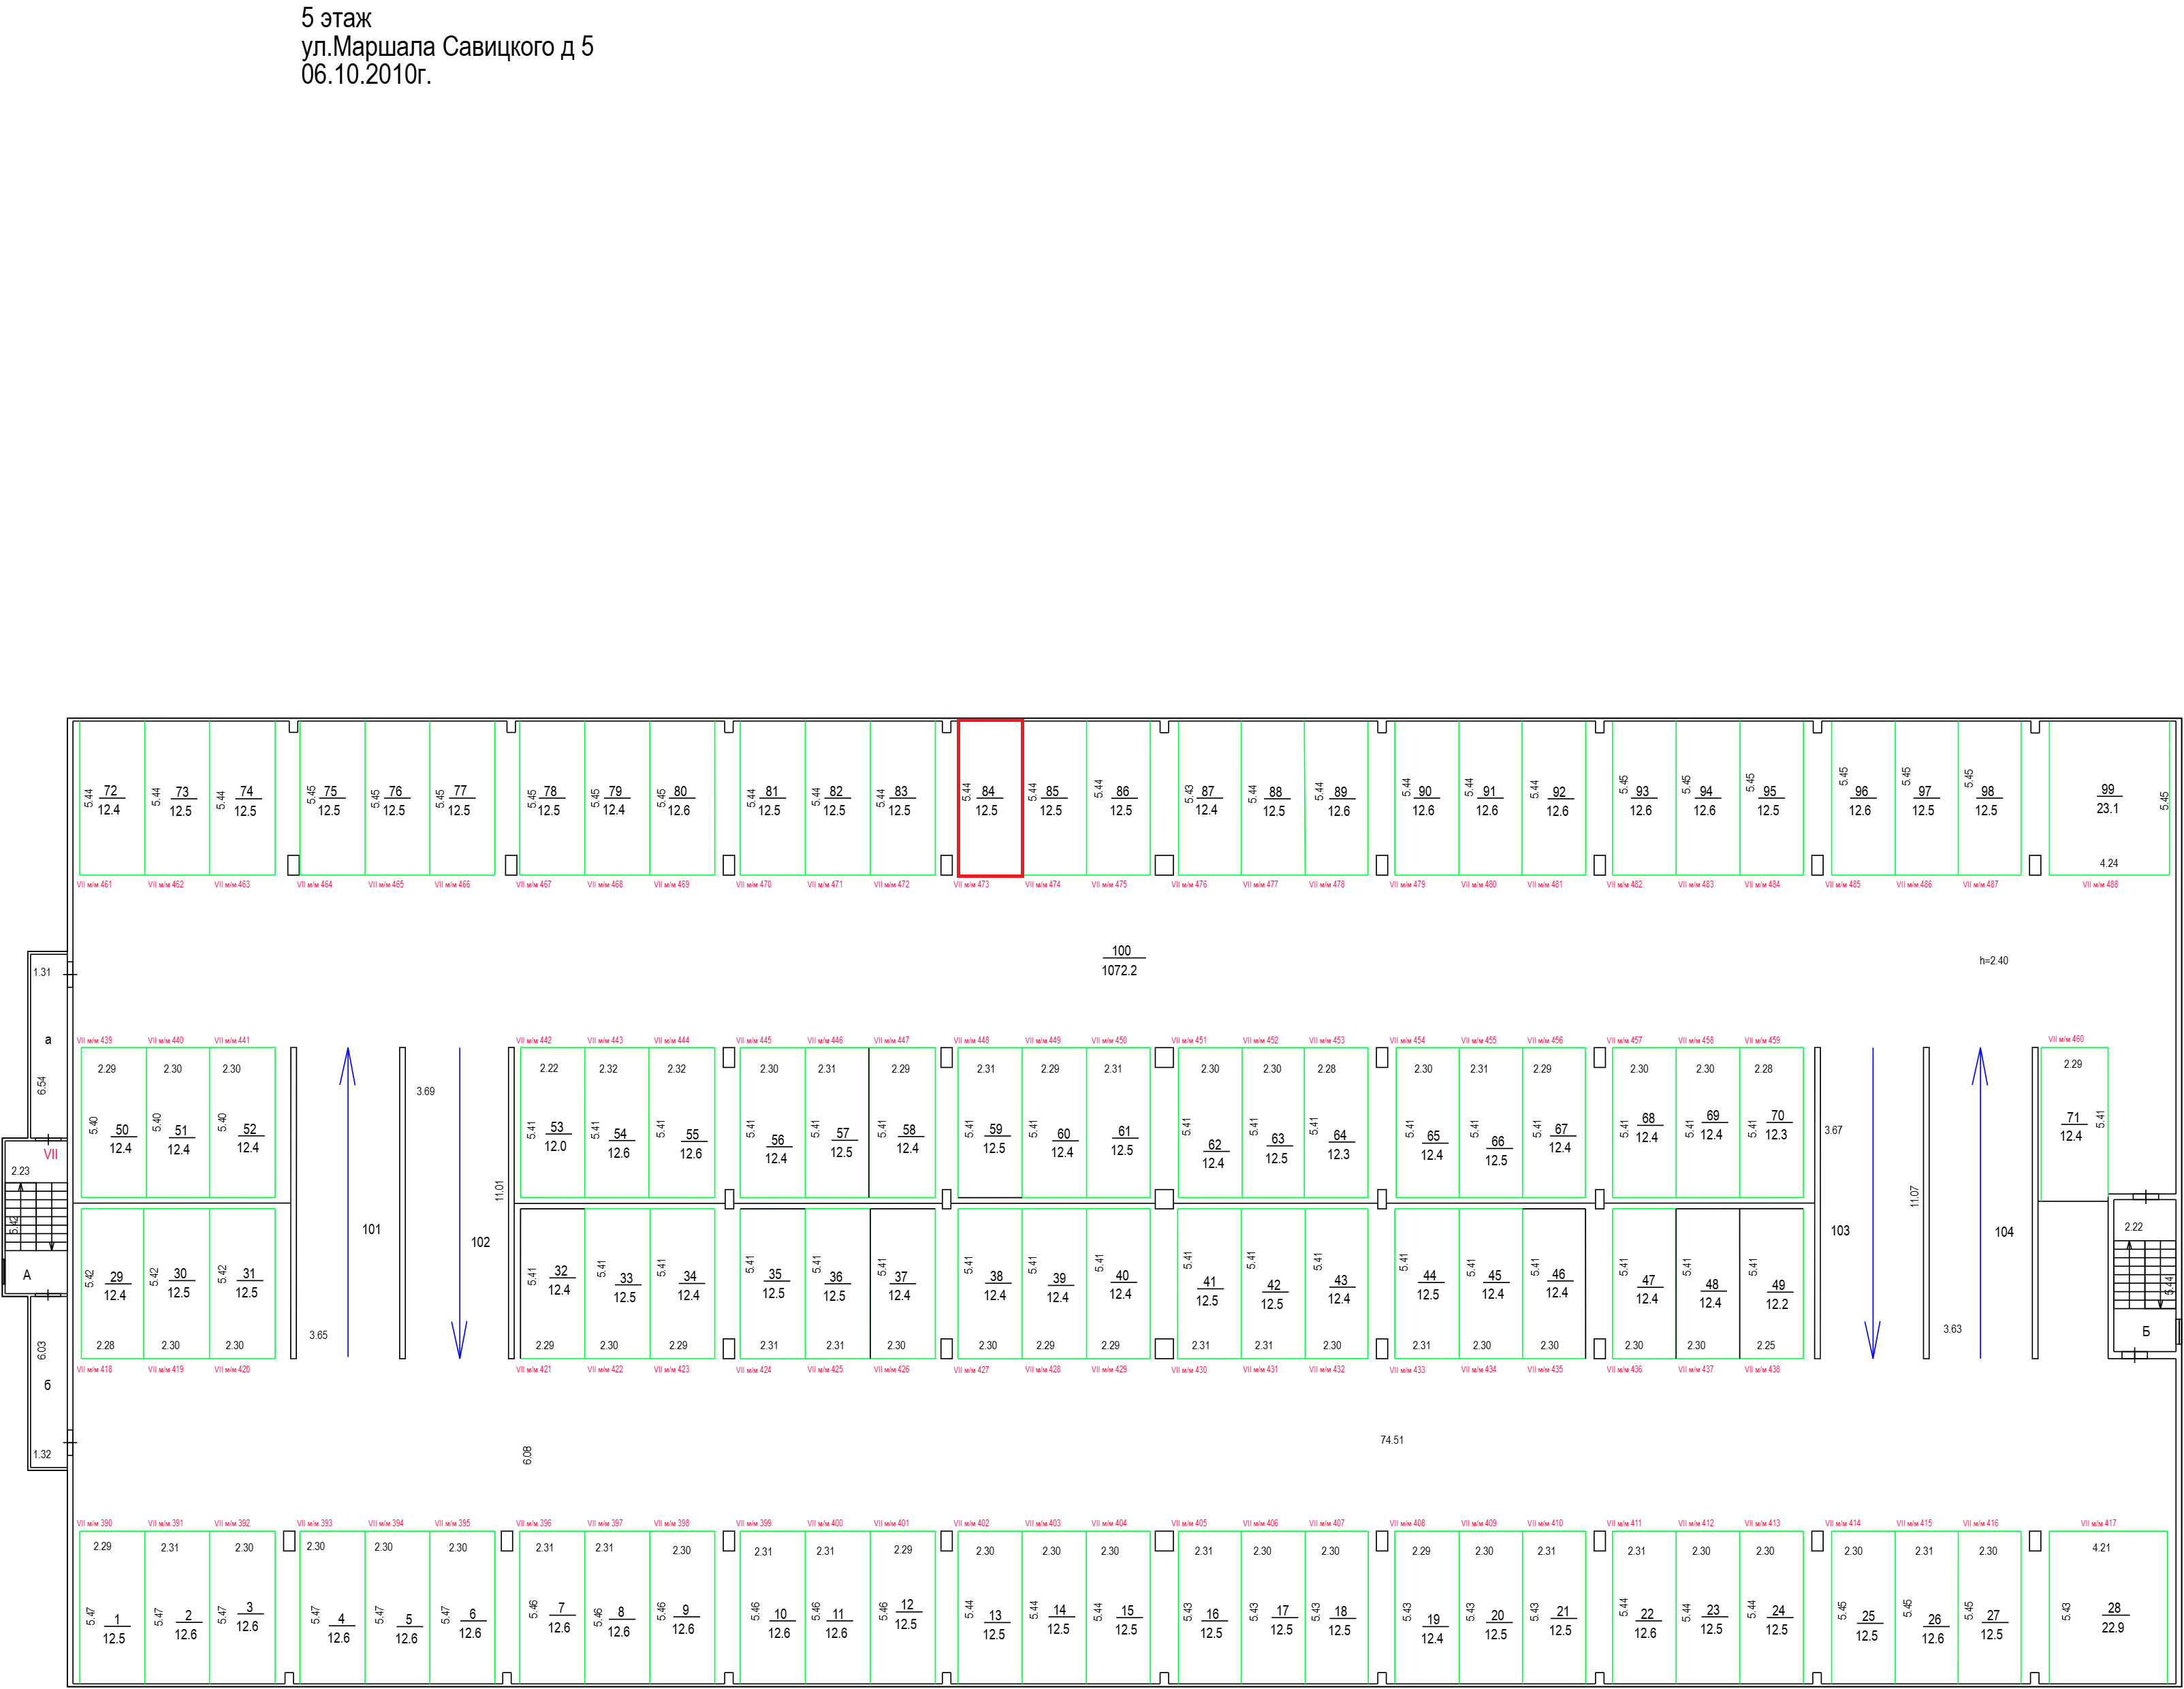This screenshot has height=1689, width=2184.
Task: Select the red-highlighted parking space 84
Action: click(x=990, y=798)
